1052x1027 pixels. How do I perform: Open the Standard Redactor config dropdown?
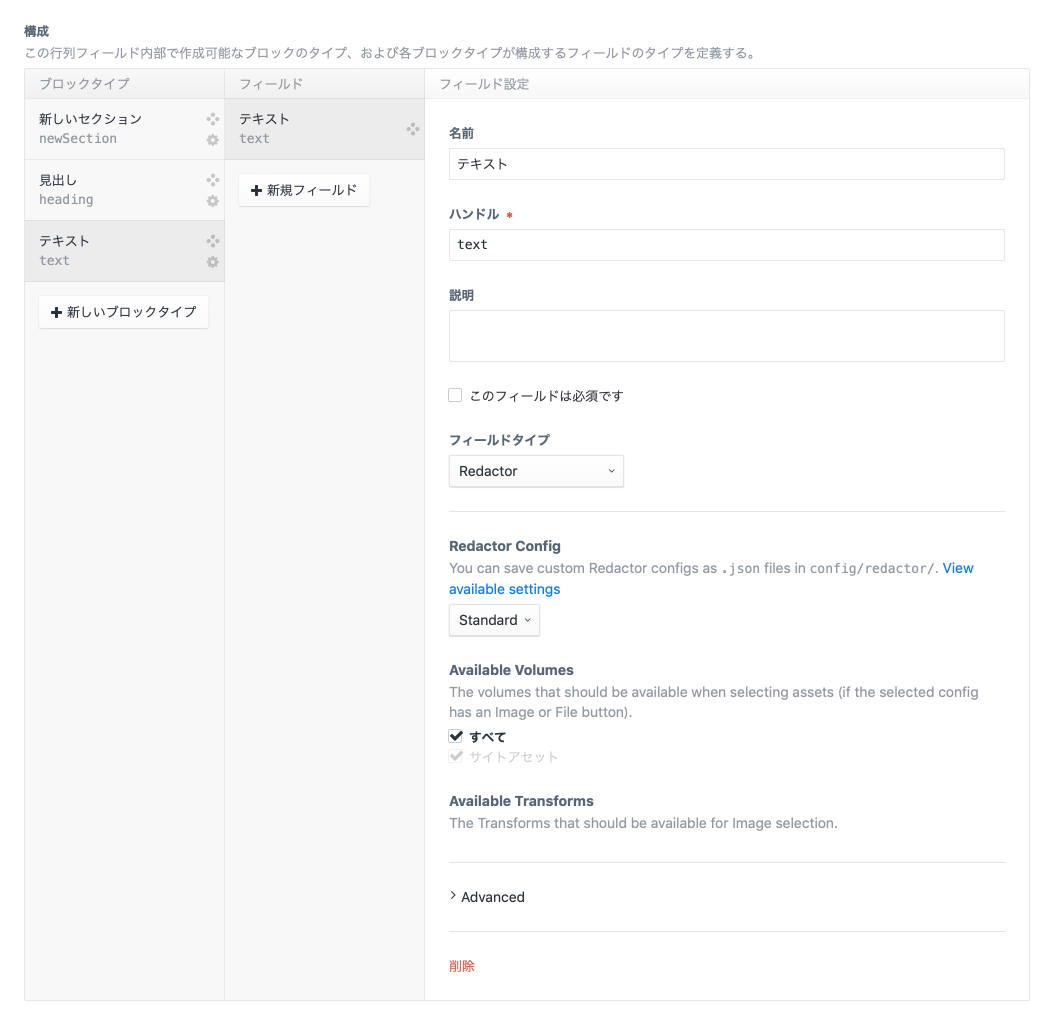click(x=494, y=620)
